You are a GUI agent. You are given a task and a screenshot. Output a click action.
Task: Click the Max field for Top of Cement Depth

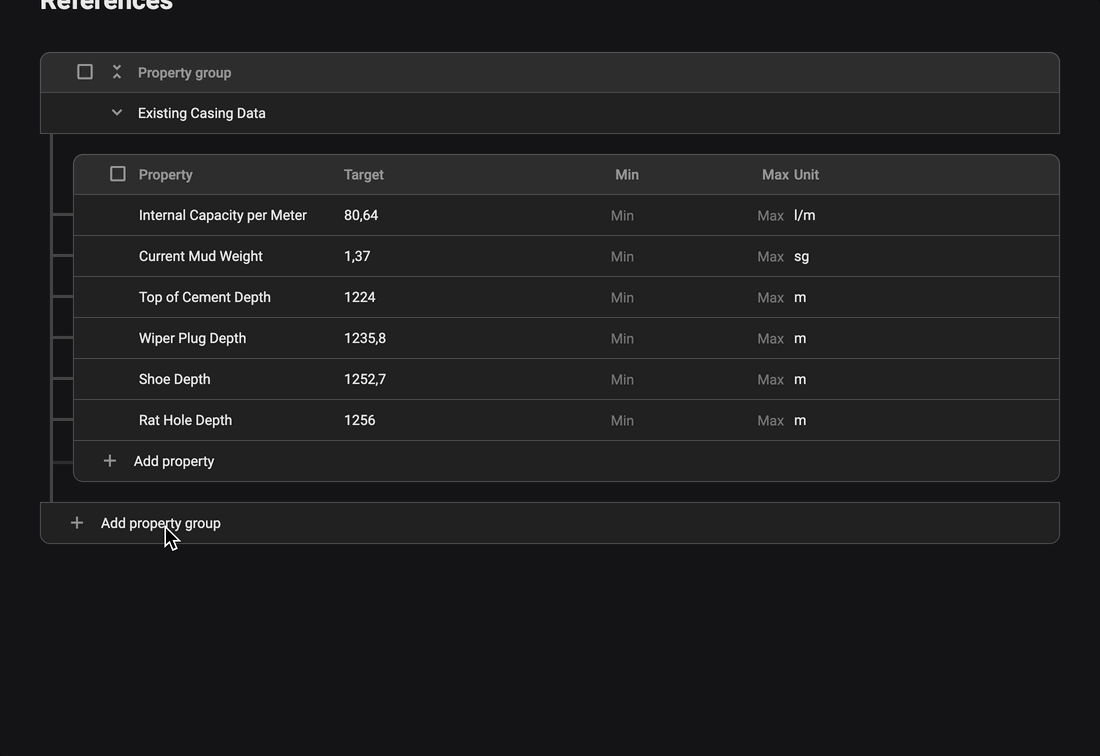770,297
